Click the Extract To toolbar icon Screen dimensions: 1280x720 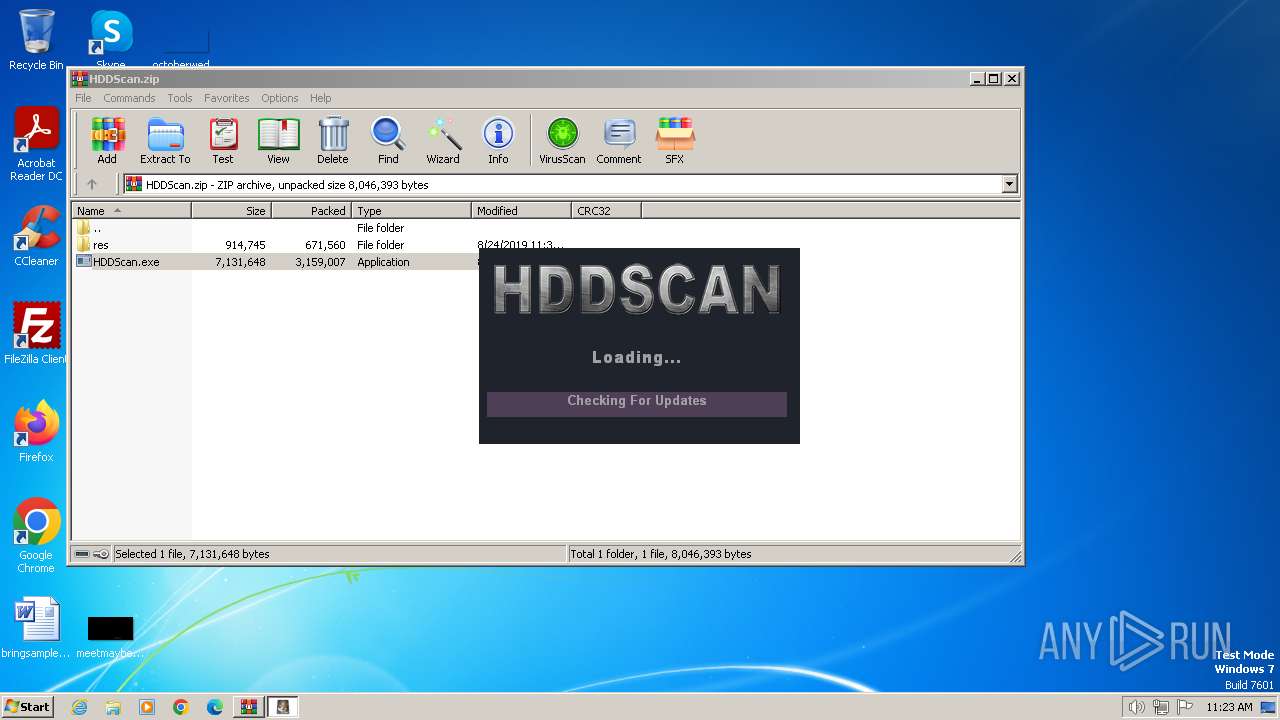pyautogui.click(x=165, y=140)
